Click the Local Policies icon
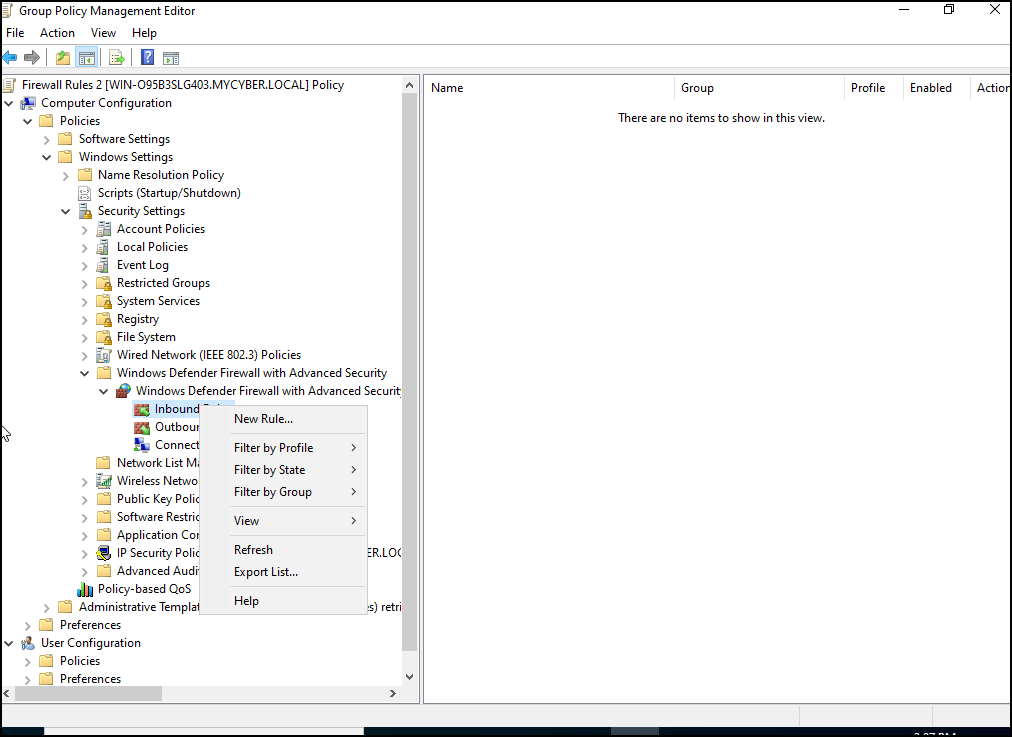1012x737 pixels. (x=103, y=247)
